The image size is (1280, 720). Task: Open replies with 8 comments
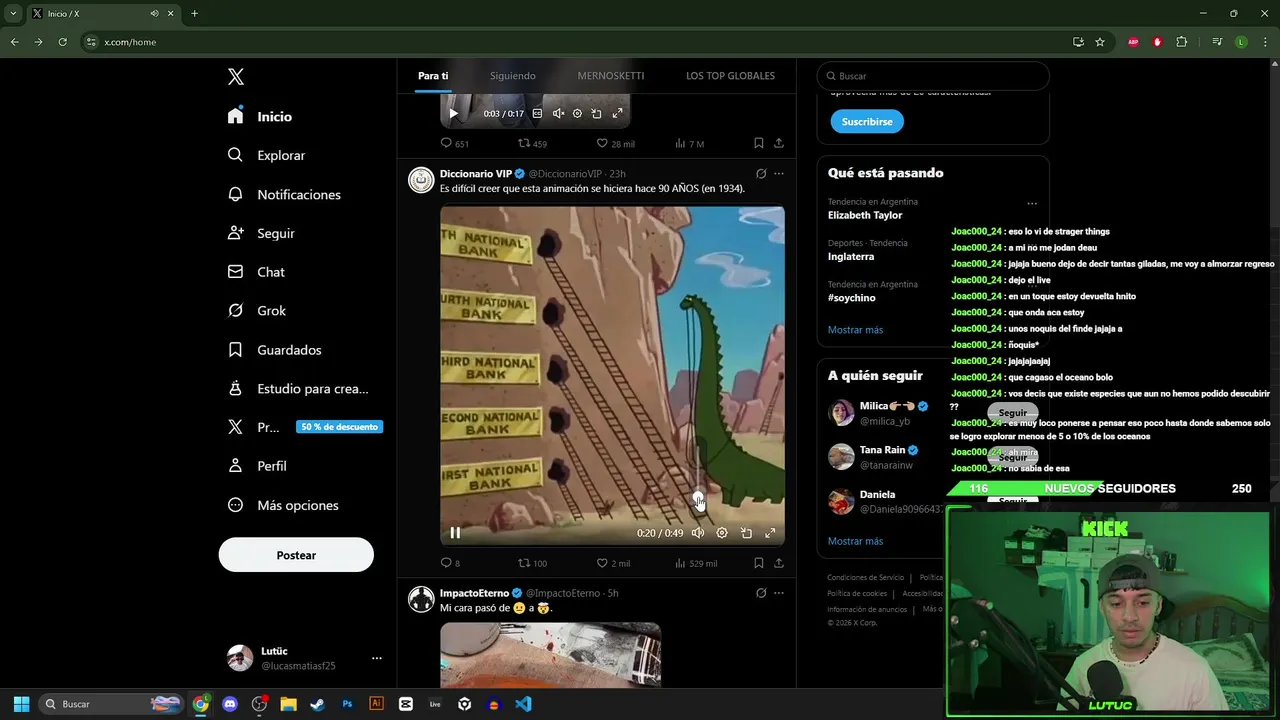pyautogui.click(x=451, y=563)
